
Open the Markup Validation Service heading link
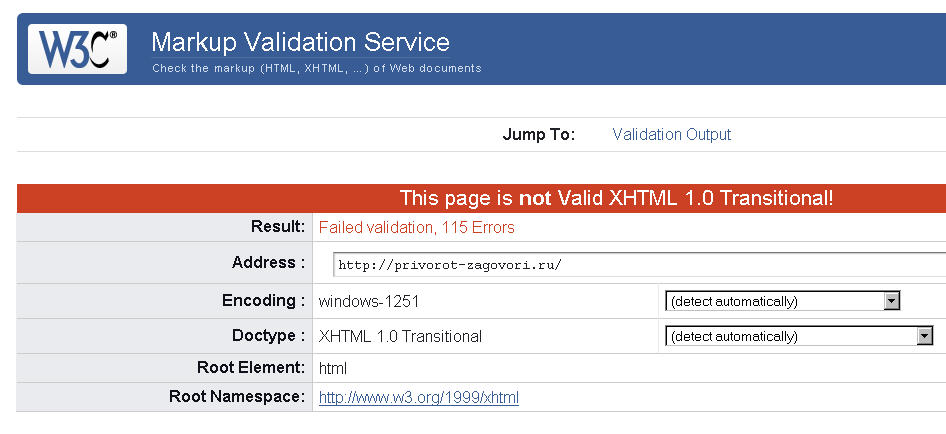(x=300, y=42)
